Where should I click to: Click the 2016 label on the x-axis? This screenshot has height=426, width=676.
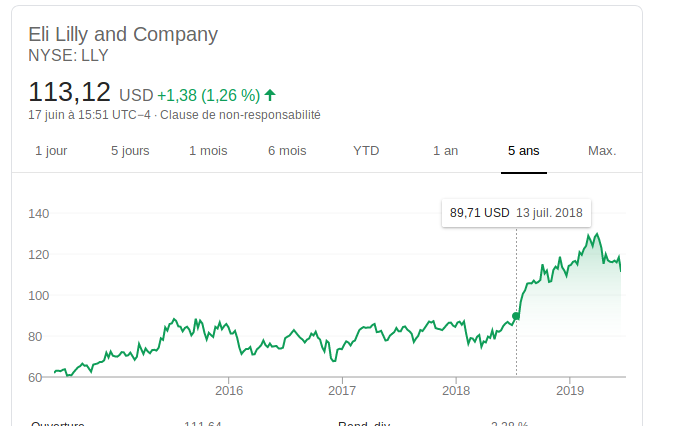click(229, 390)
